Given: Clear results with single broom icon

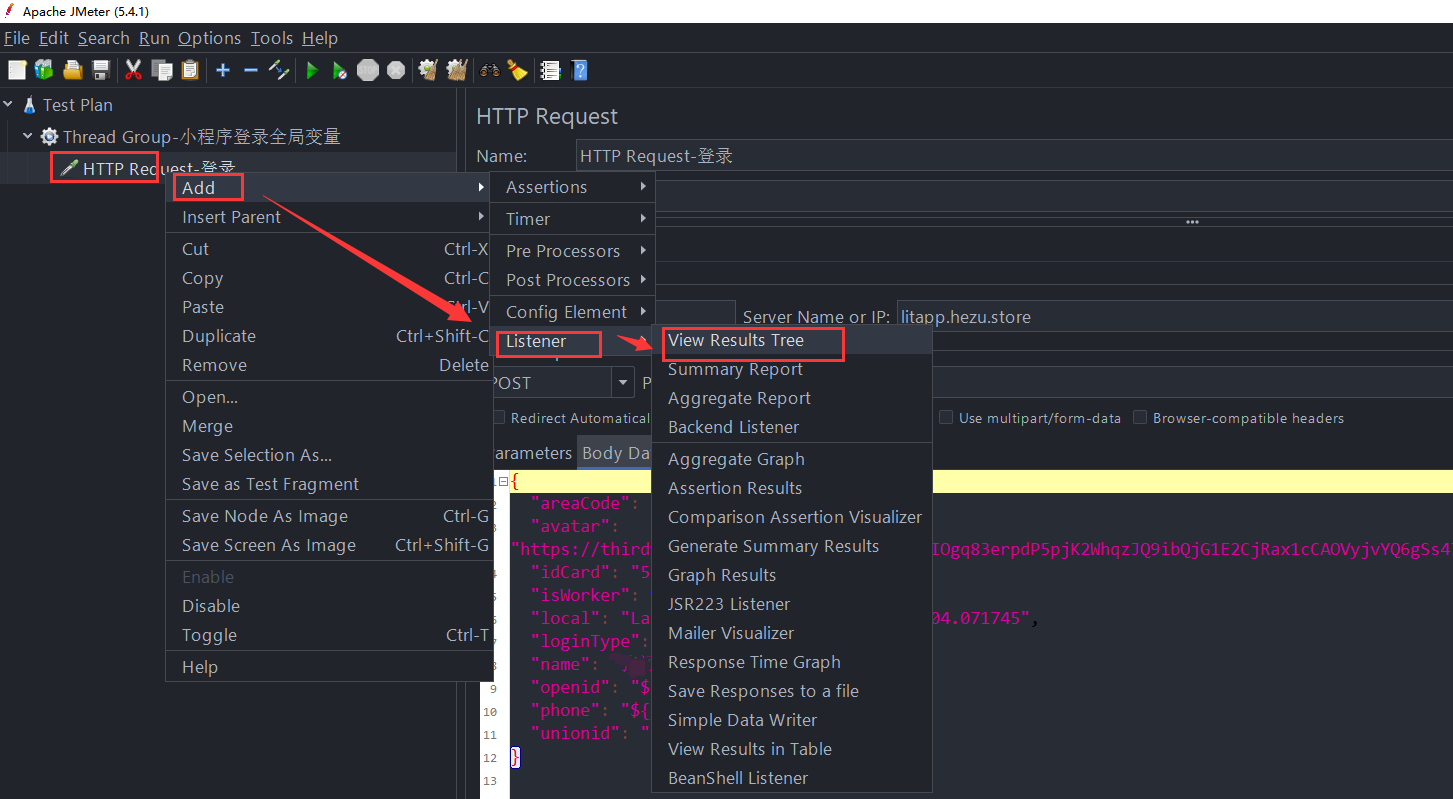Looking at the screenshot, I should click(x=428, y=70).
